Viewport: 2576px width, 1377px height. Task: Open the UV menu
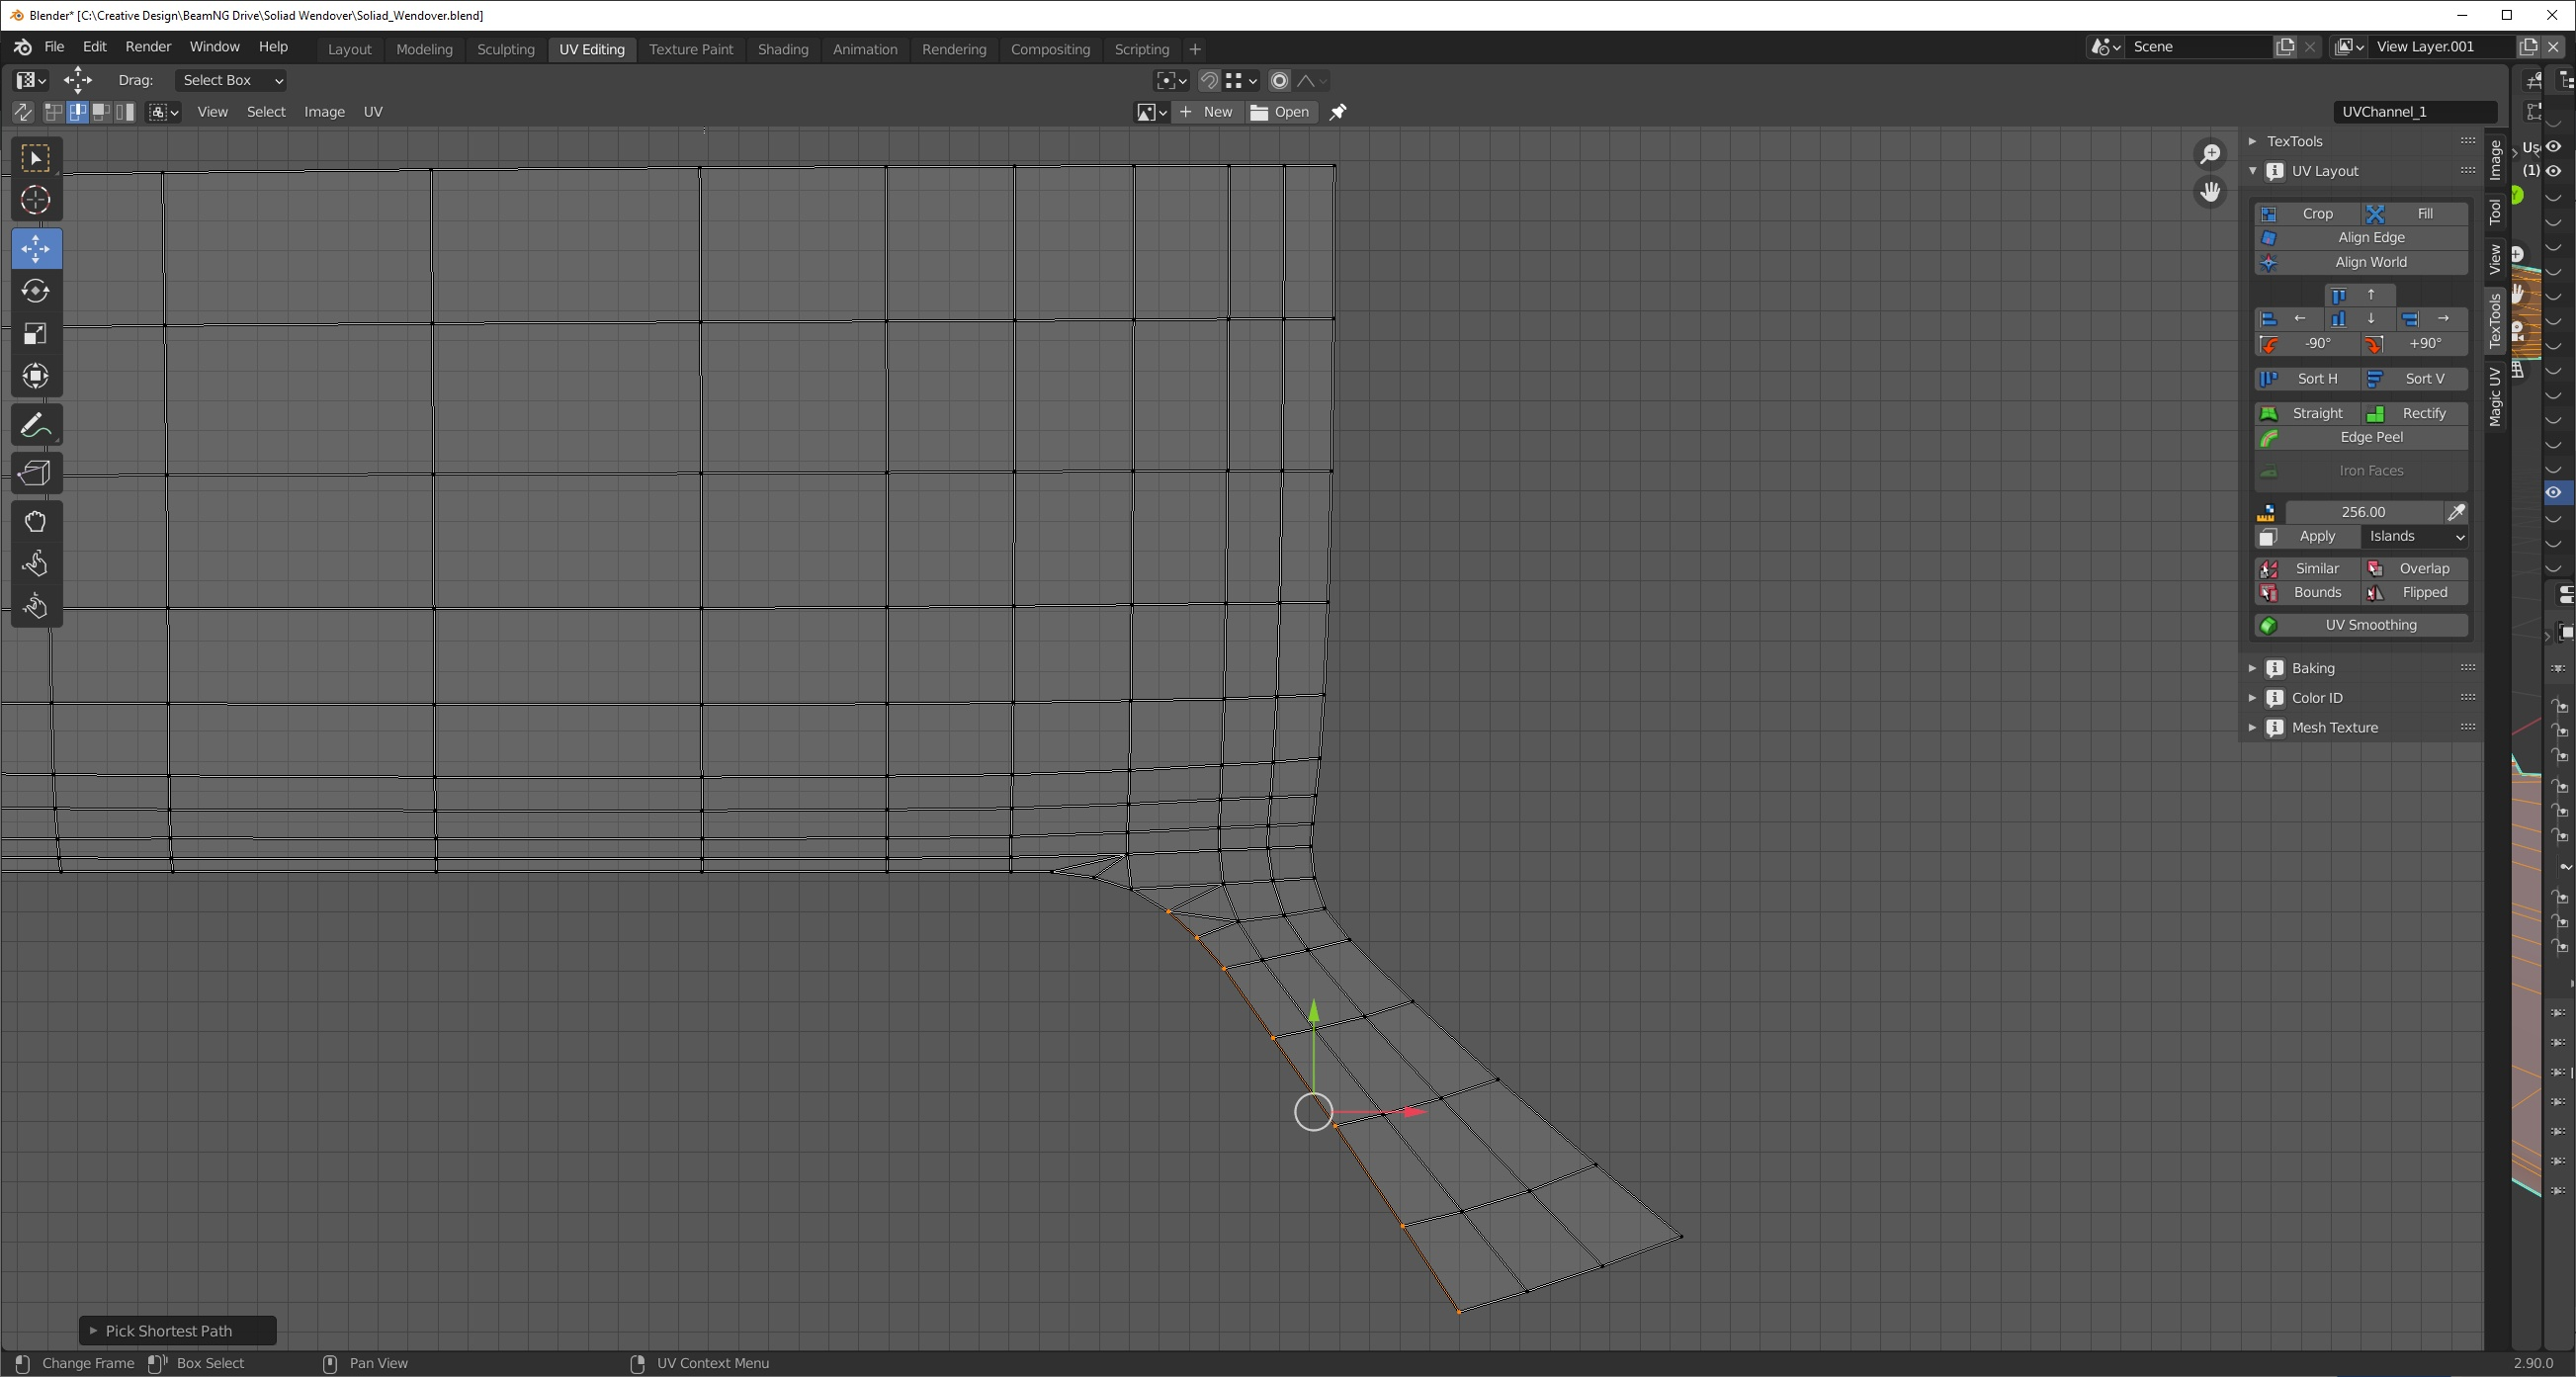coord(372,112)
